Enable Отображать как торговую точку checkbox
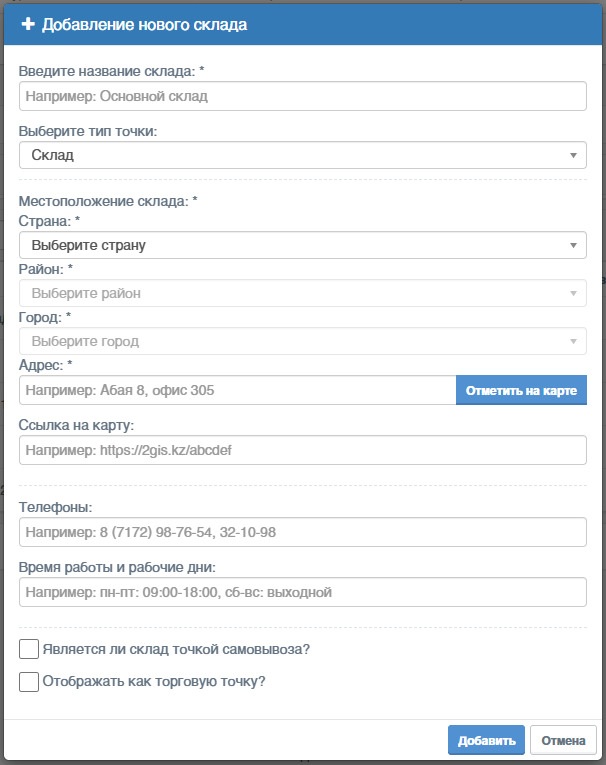 pyautogui.click(x=29, y=682)
